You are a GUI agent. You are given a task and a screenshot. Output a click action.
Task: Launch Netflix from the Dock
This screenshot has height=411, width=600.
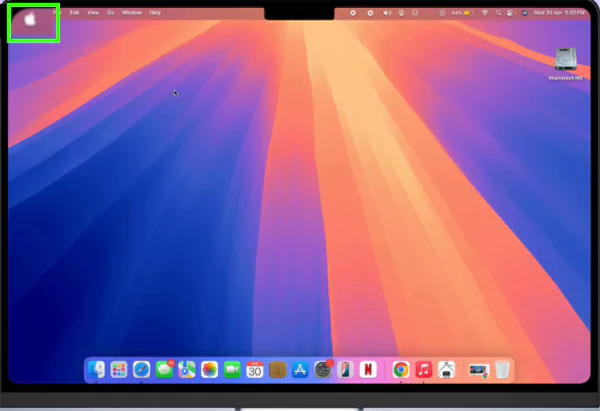tap(368, 370)
